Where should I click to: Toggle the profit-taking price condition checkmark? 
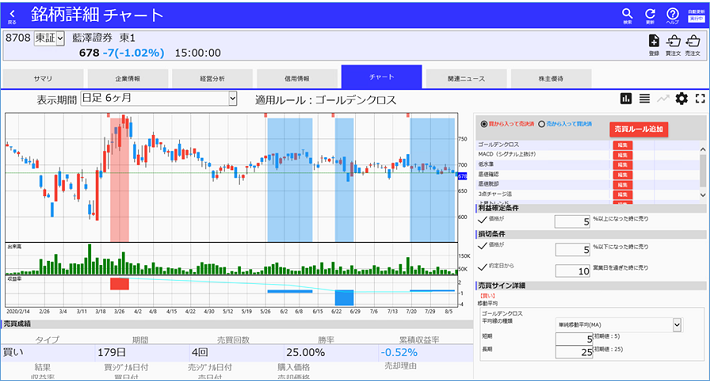coord(483,220)
